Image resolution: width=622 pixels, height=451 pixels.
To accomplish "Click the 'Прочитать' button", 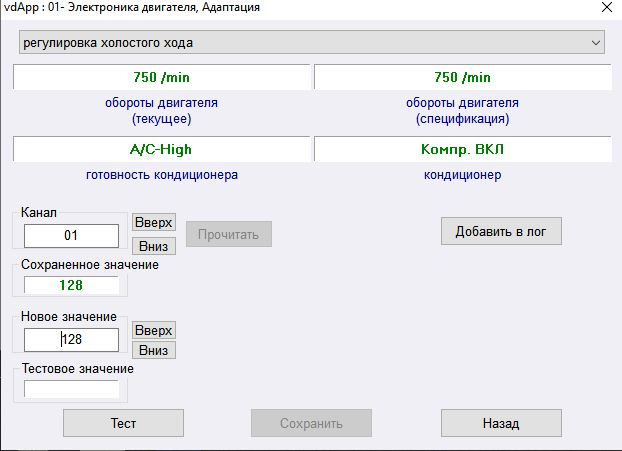I will 228,234.
